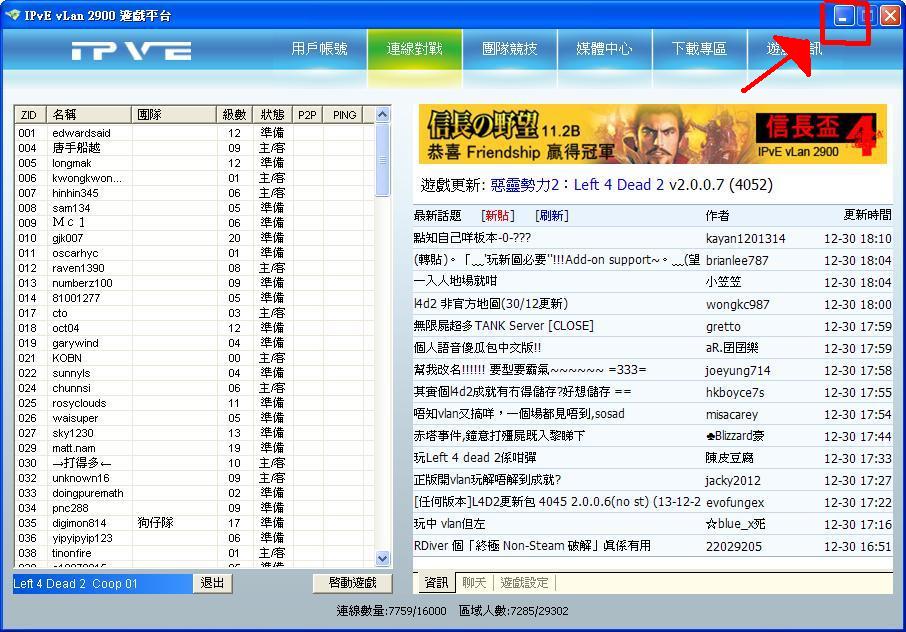Open topic 玩Left 4 dead 2係咁彈
The width and height of the screenshot is (906, 632).
click(x=475, y=458)
